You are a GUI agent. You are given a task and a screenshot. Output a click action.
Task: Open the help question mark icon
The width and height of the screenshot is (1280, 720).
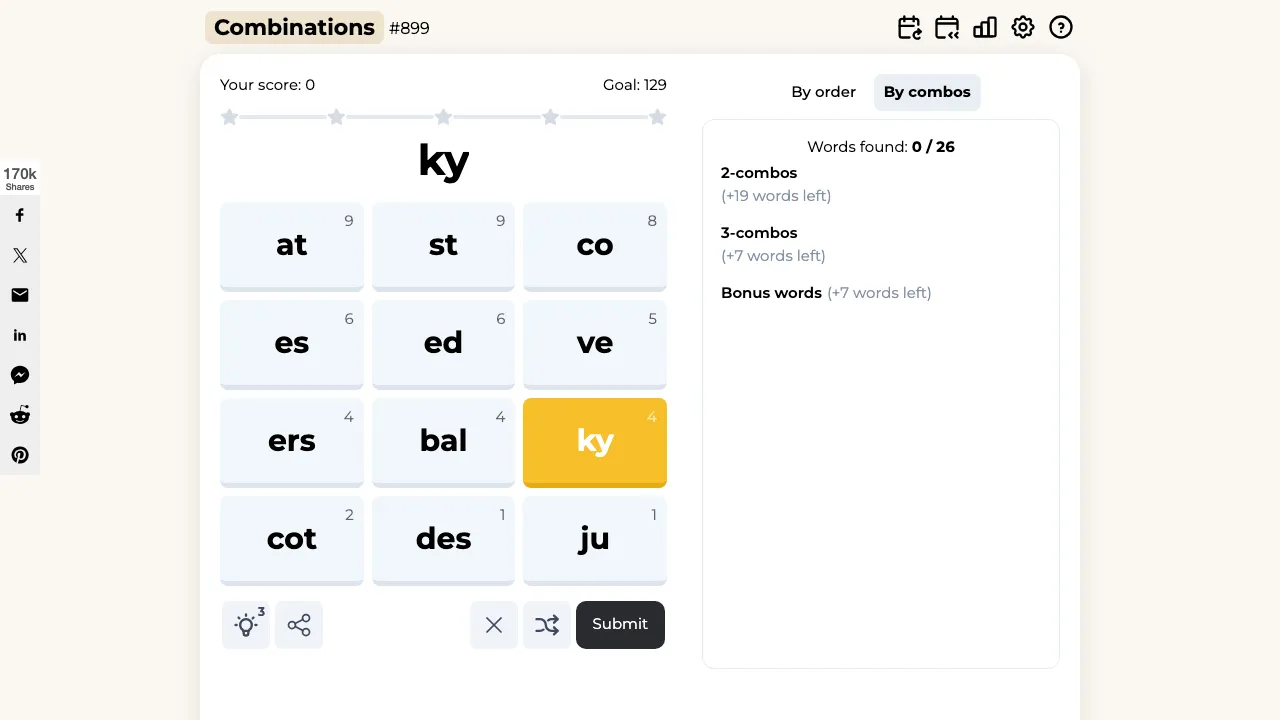[1061, 28]
